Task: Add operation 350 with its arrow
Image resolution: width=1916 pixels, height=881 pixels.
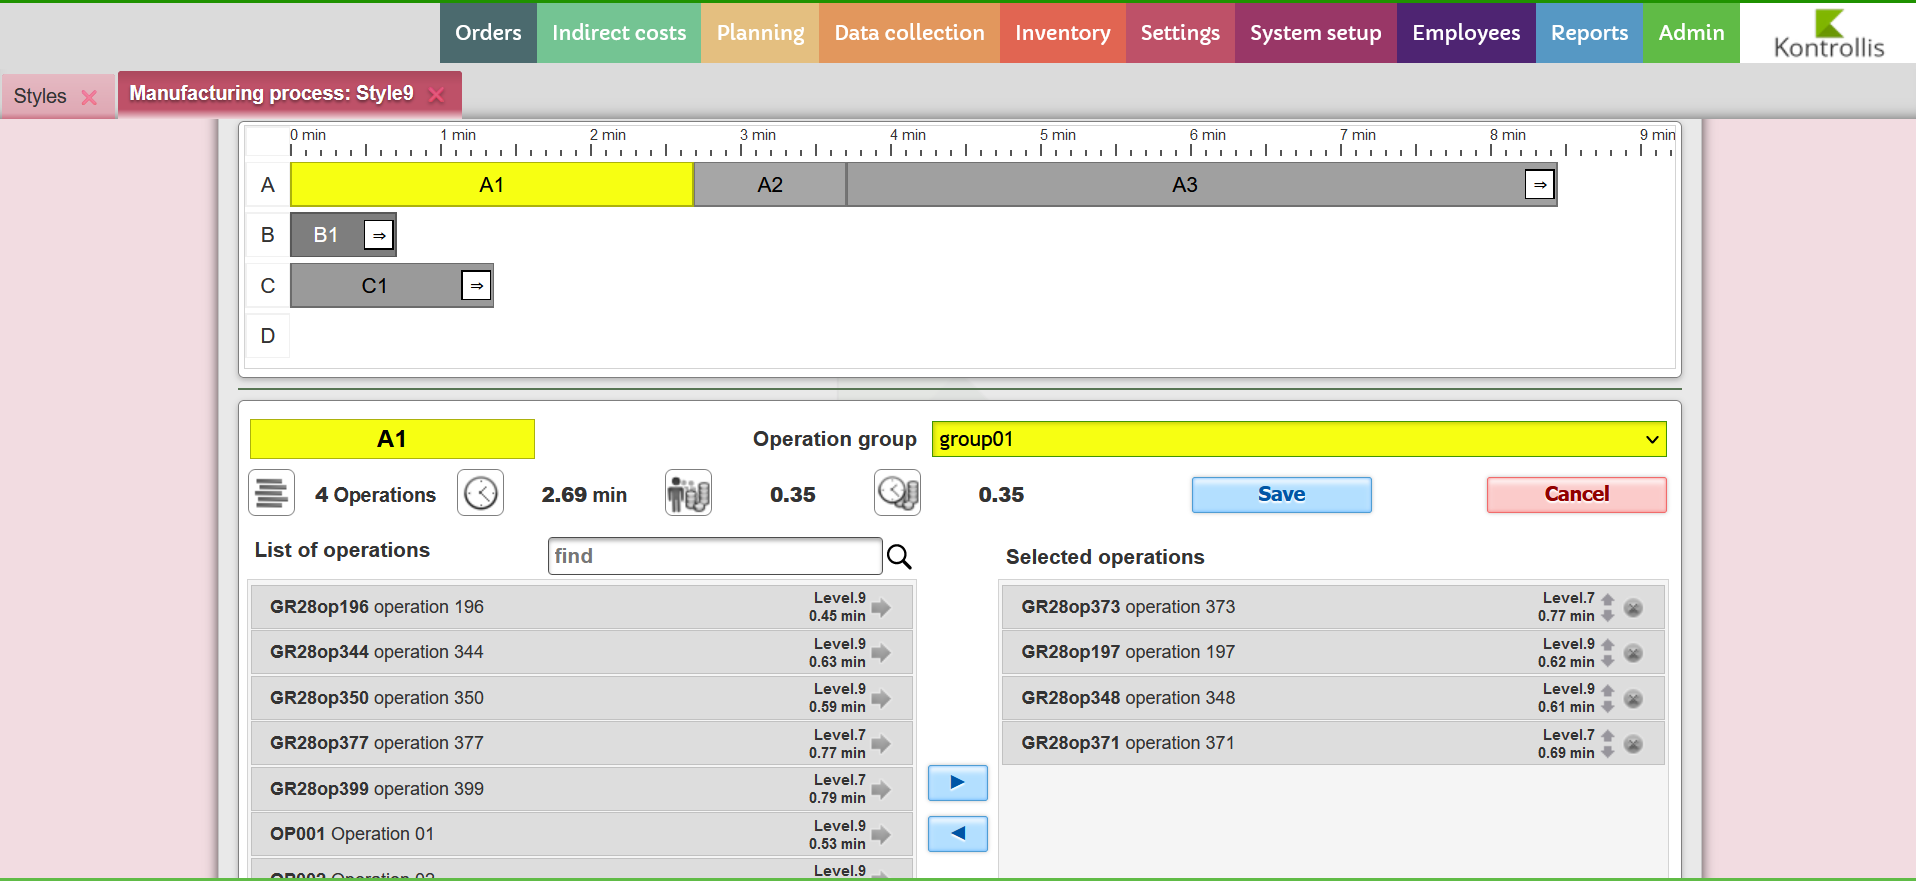Action: [881, 698]
